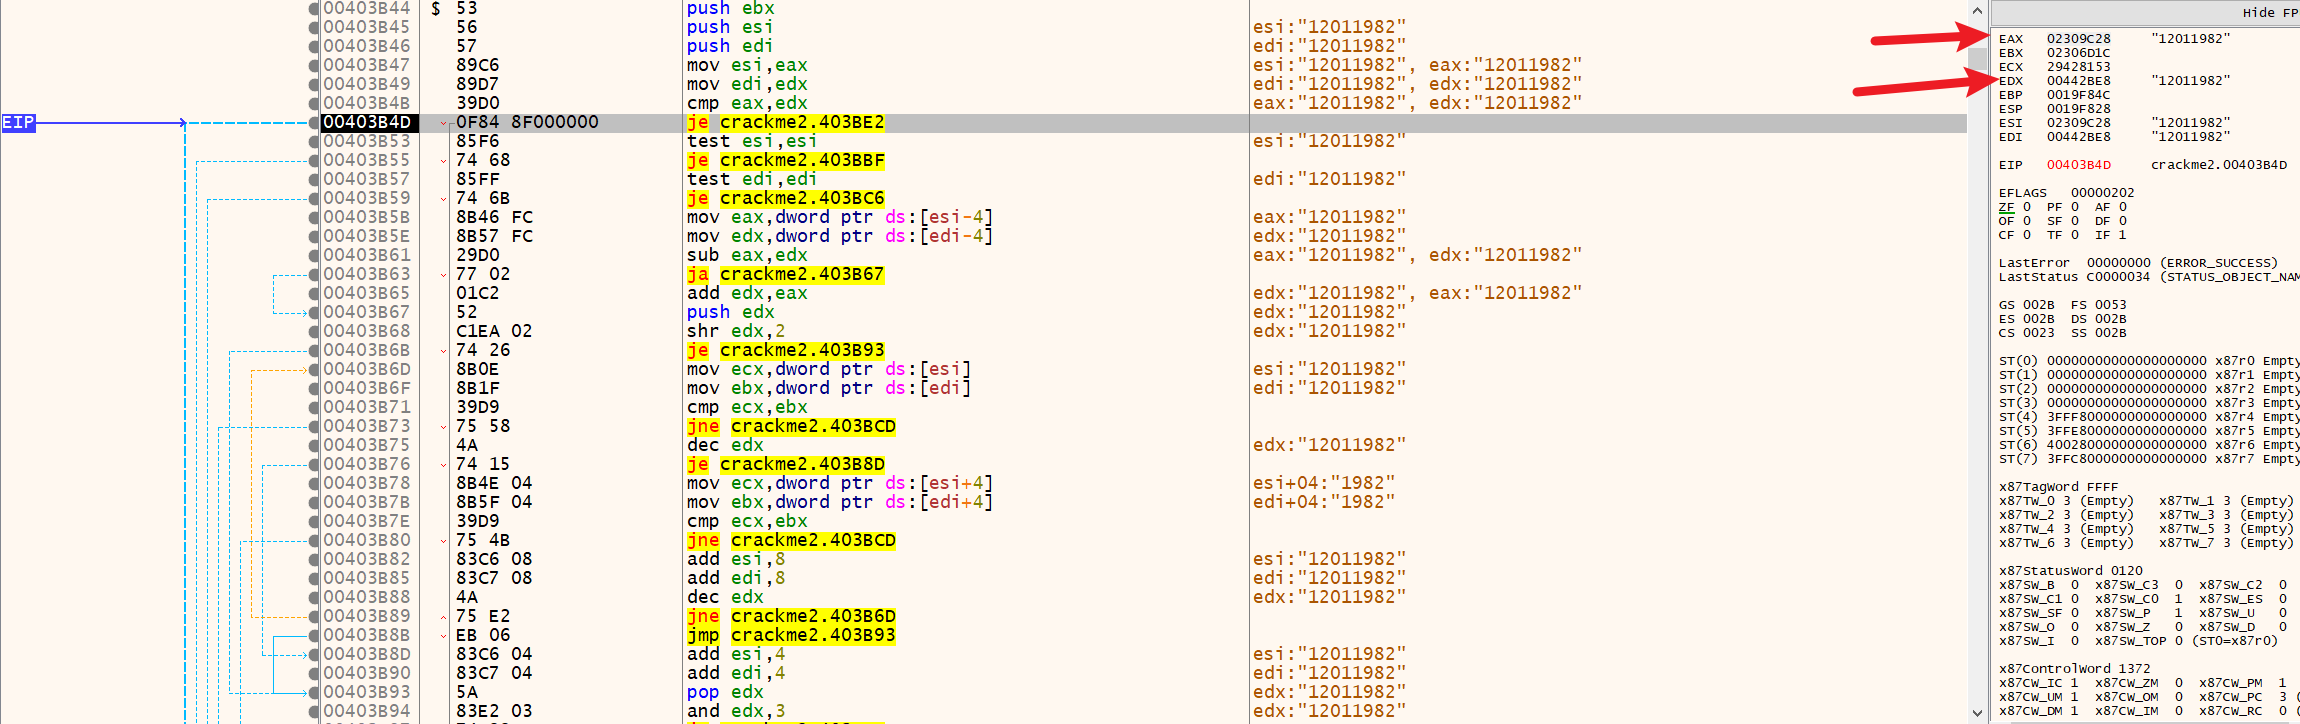
Task: Select the 'push ebx' instruction
Action: [730, 9]
